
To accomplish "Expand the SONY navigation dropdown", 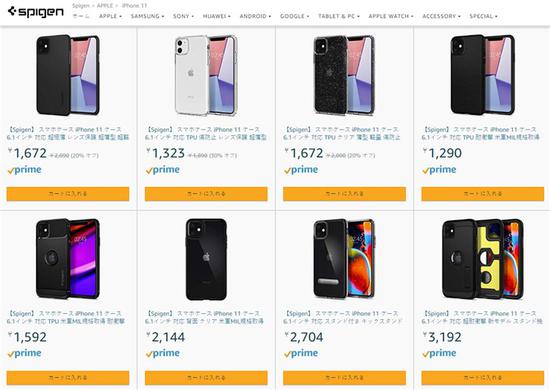I will (x=183, y=16).
